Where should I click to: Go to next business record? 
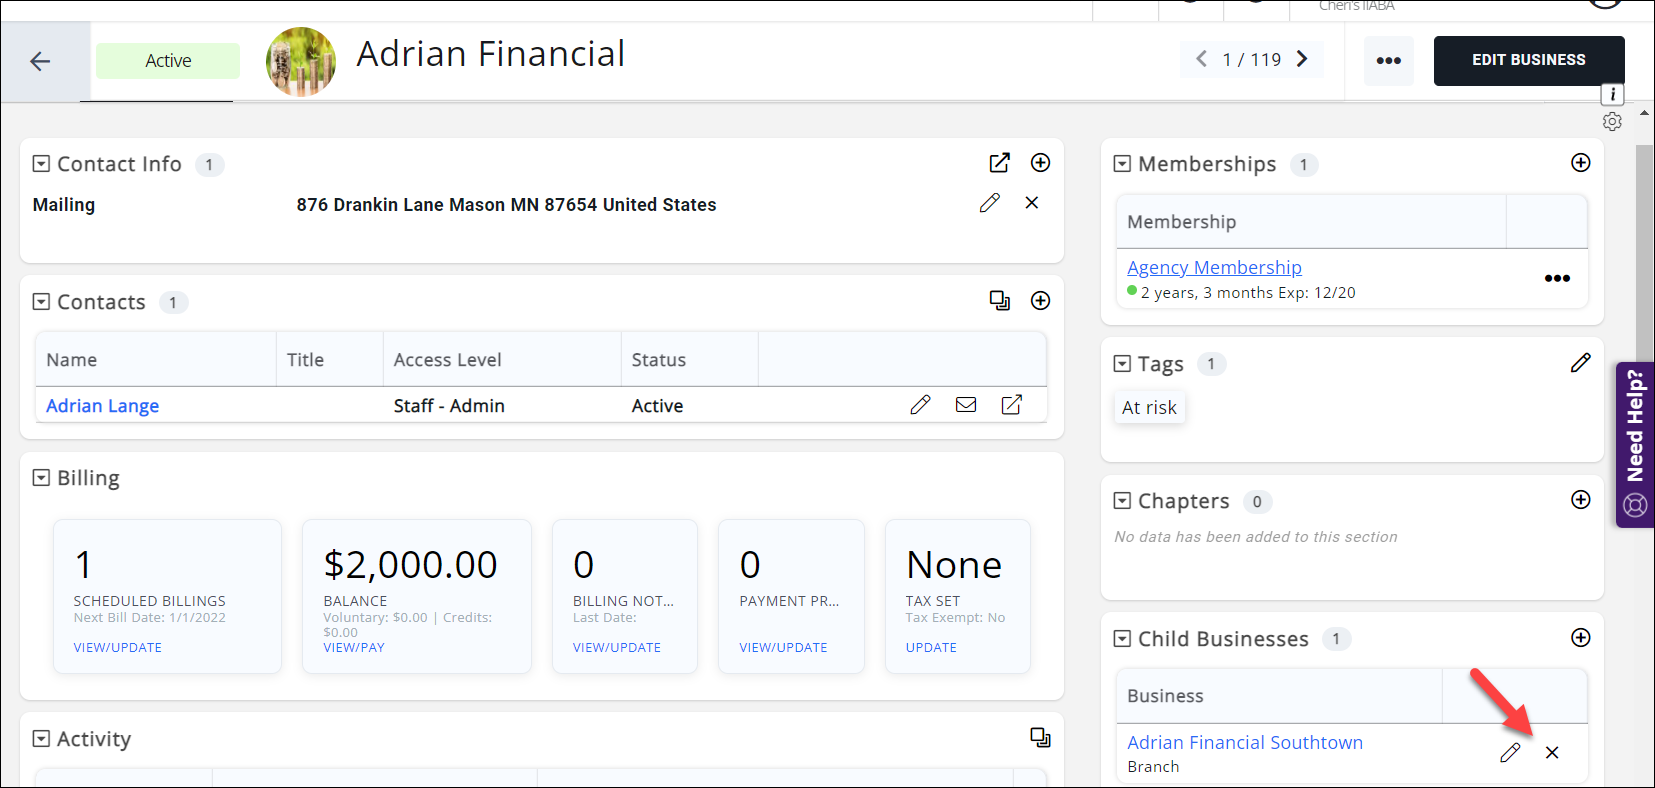1302,59
